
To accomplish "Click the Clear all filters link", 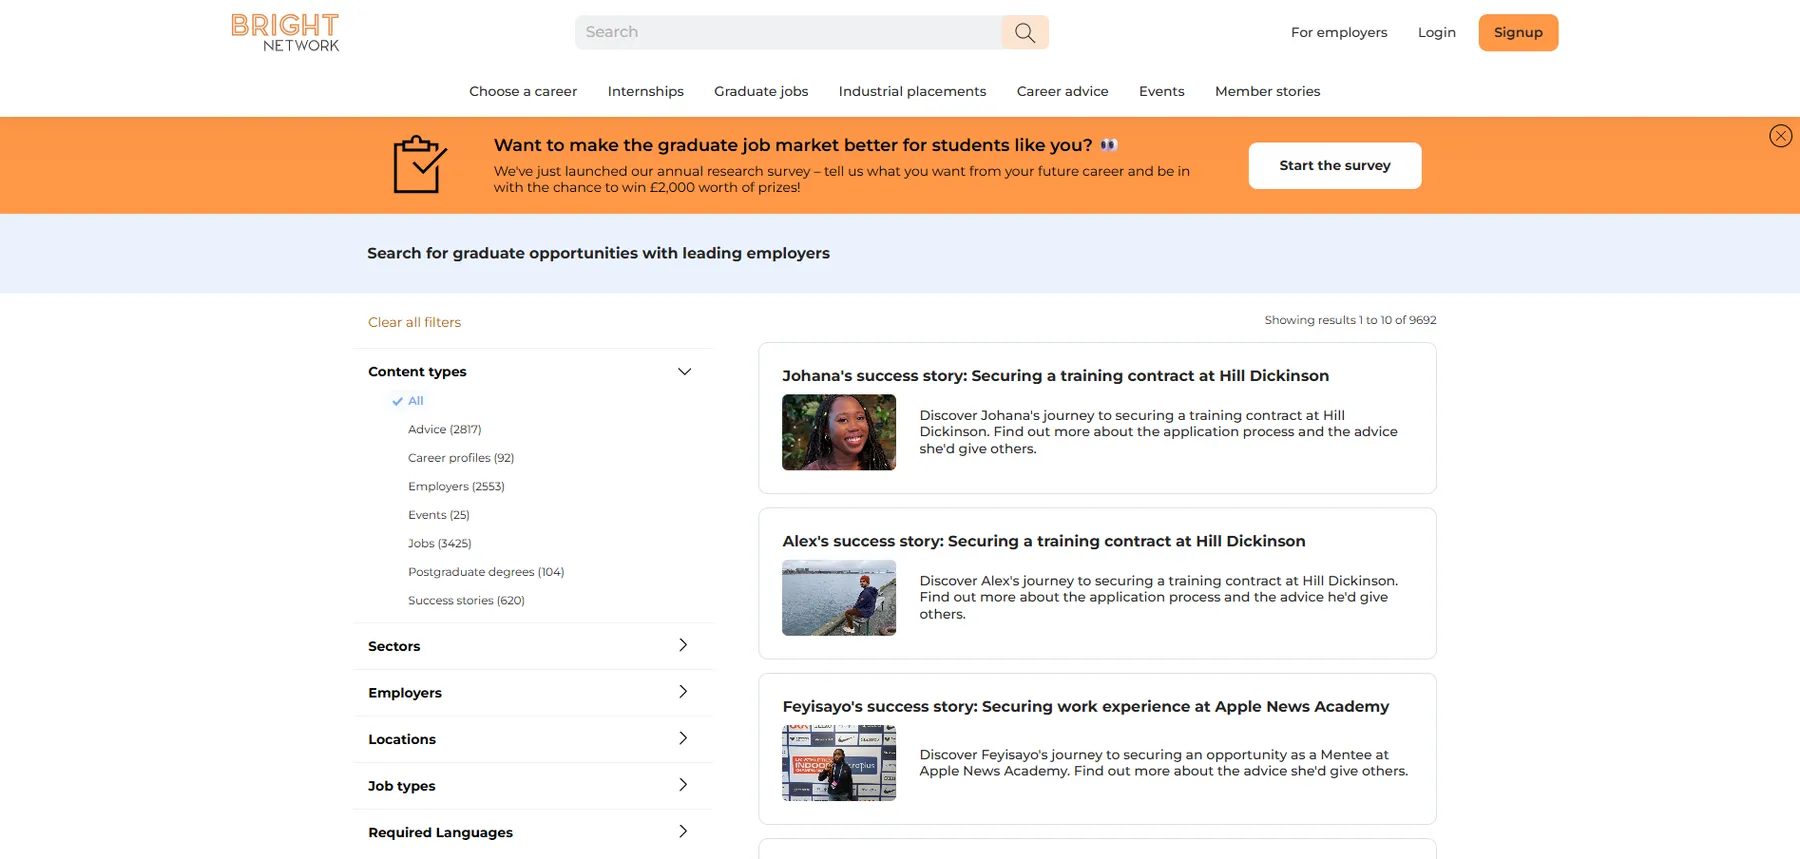I will [414, 322].
